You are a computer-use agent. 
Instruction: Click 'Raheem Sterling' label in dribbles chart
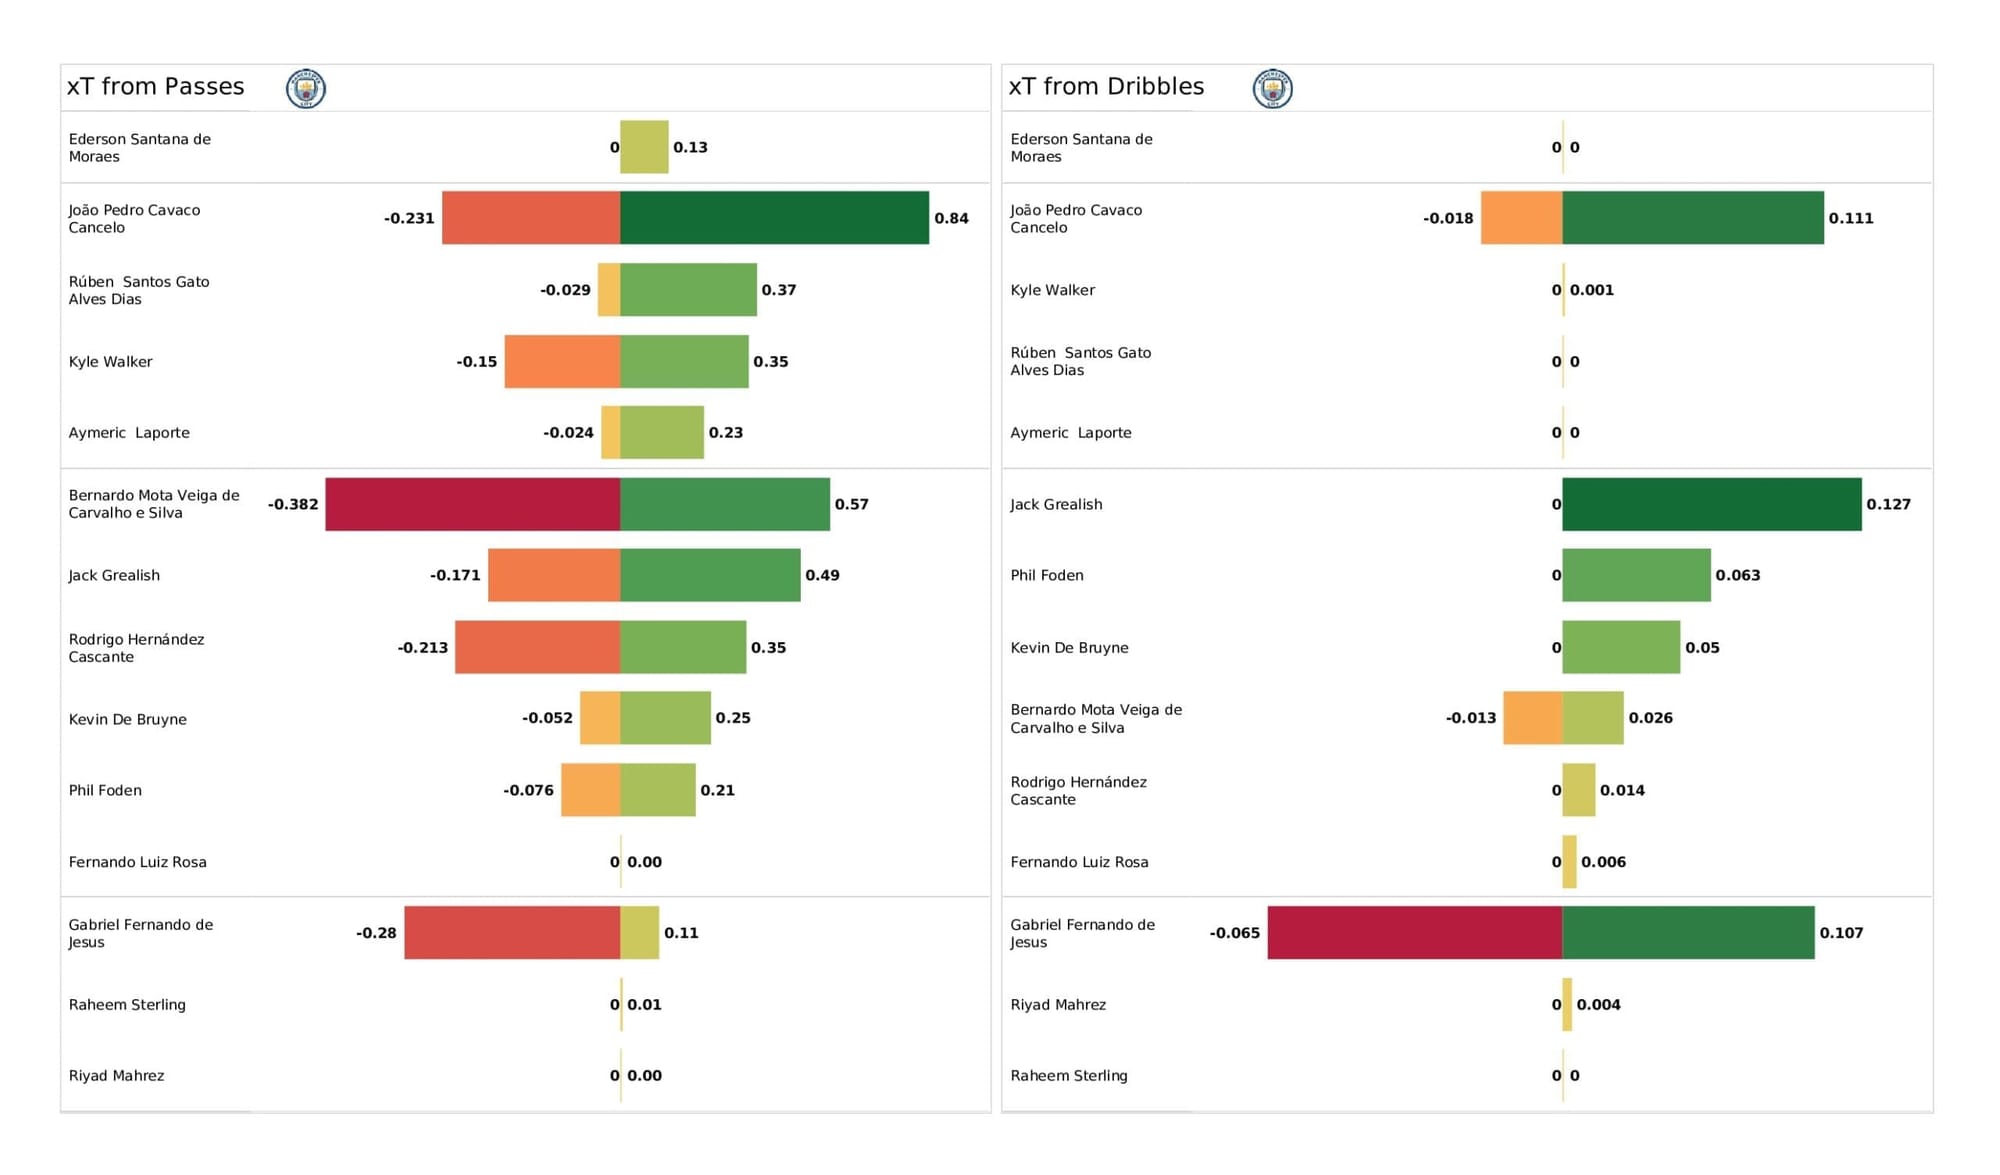(1069, 1076)
